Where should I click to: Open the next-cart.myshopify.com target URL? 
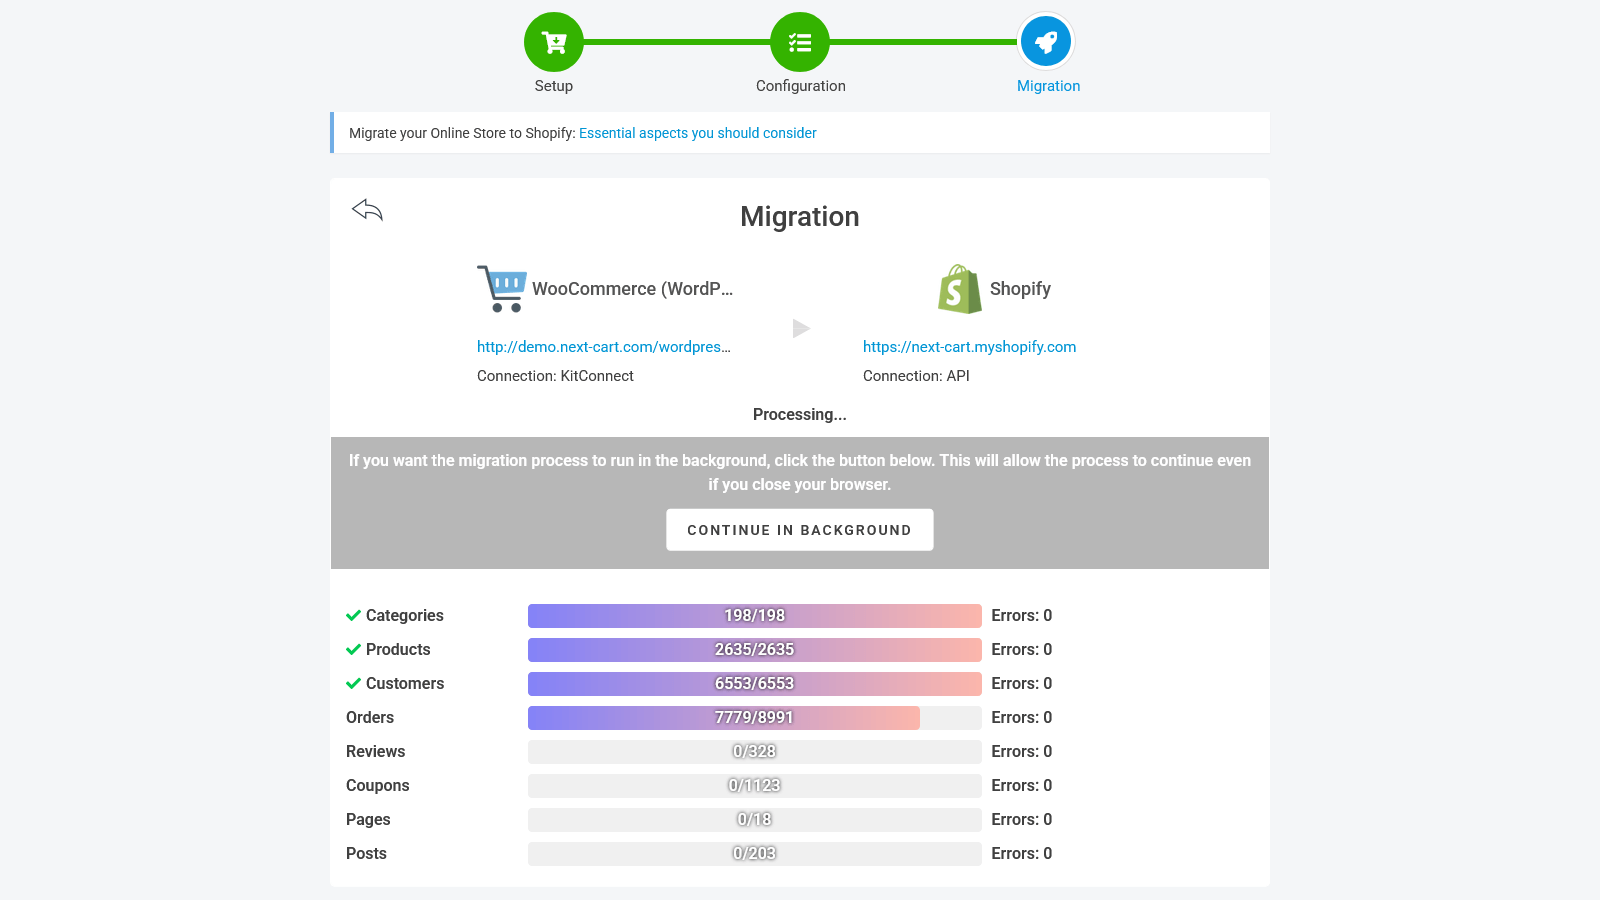pyautogui.click(x=970, y=347)
